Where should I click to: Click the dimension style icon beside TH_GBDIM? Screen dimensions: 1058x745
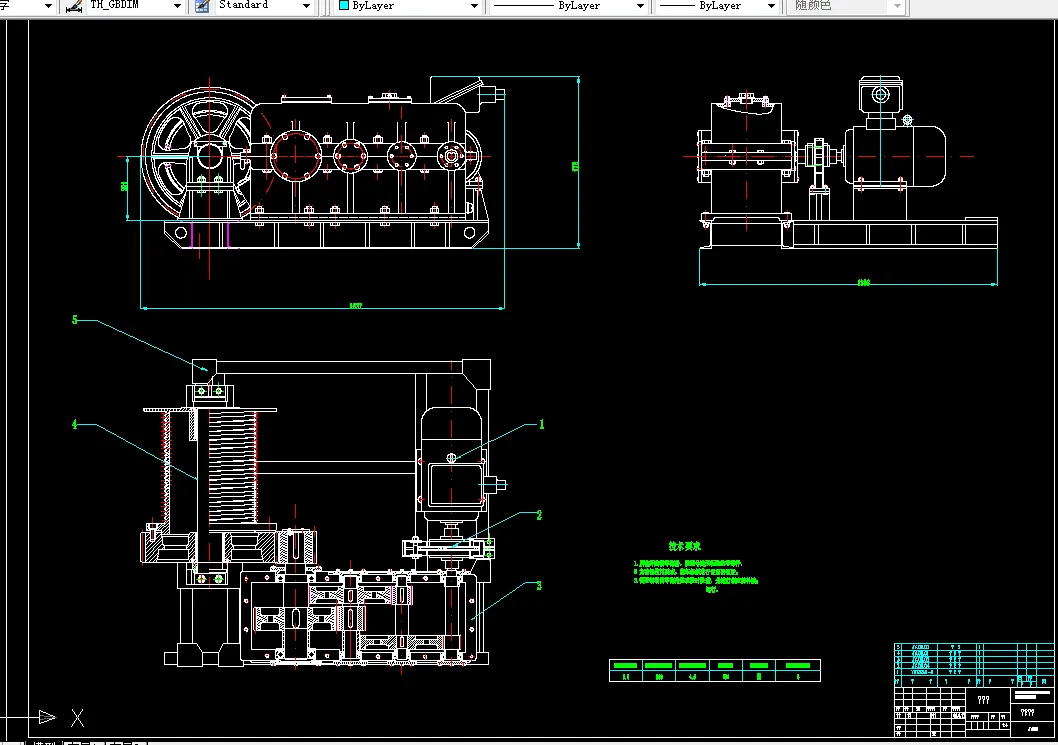pyautogui.click(x=74, y=6)
